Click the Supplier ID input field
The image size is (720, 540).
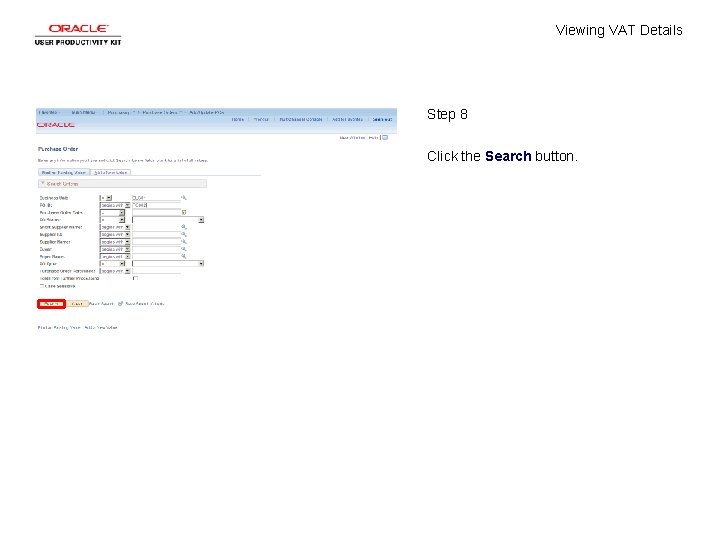click(x=156, y=235)
